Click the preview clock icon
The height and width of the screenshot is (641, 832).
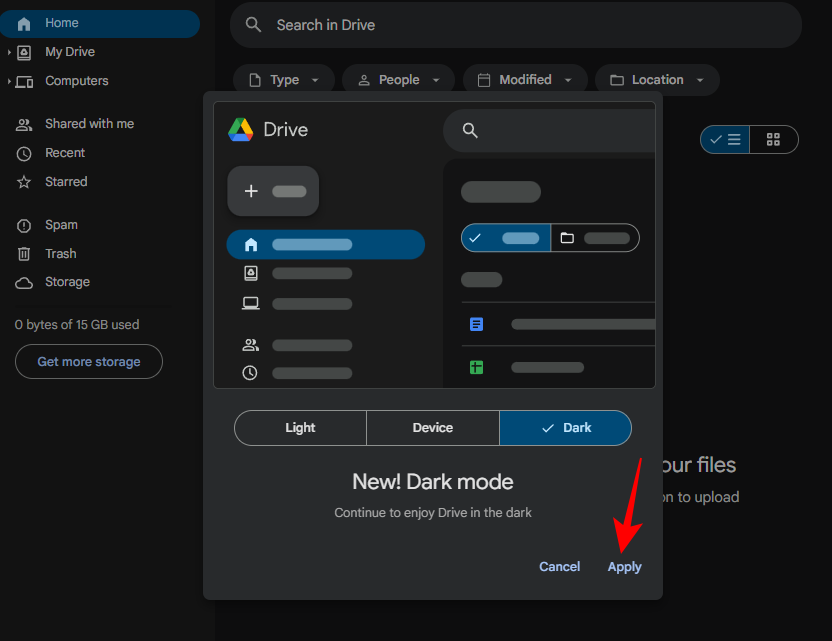pos(250,373)
